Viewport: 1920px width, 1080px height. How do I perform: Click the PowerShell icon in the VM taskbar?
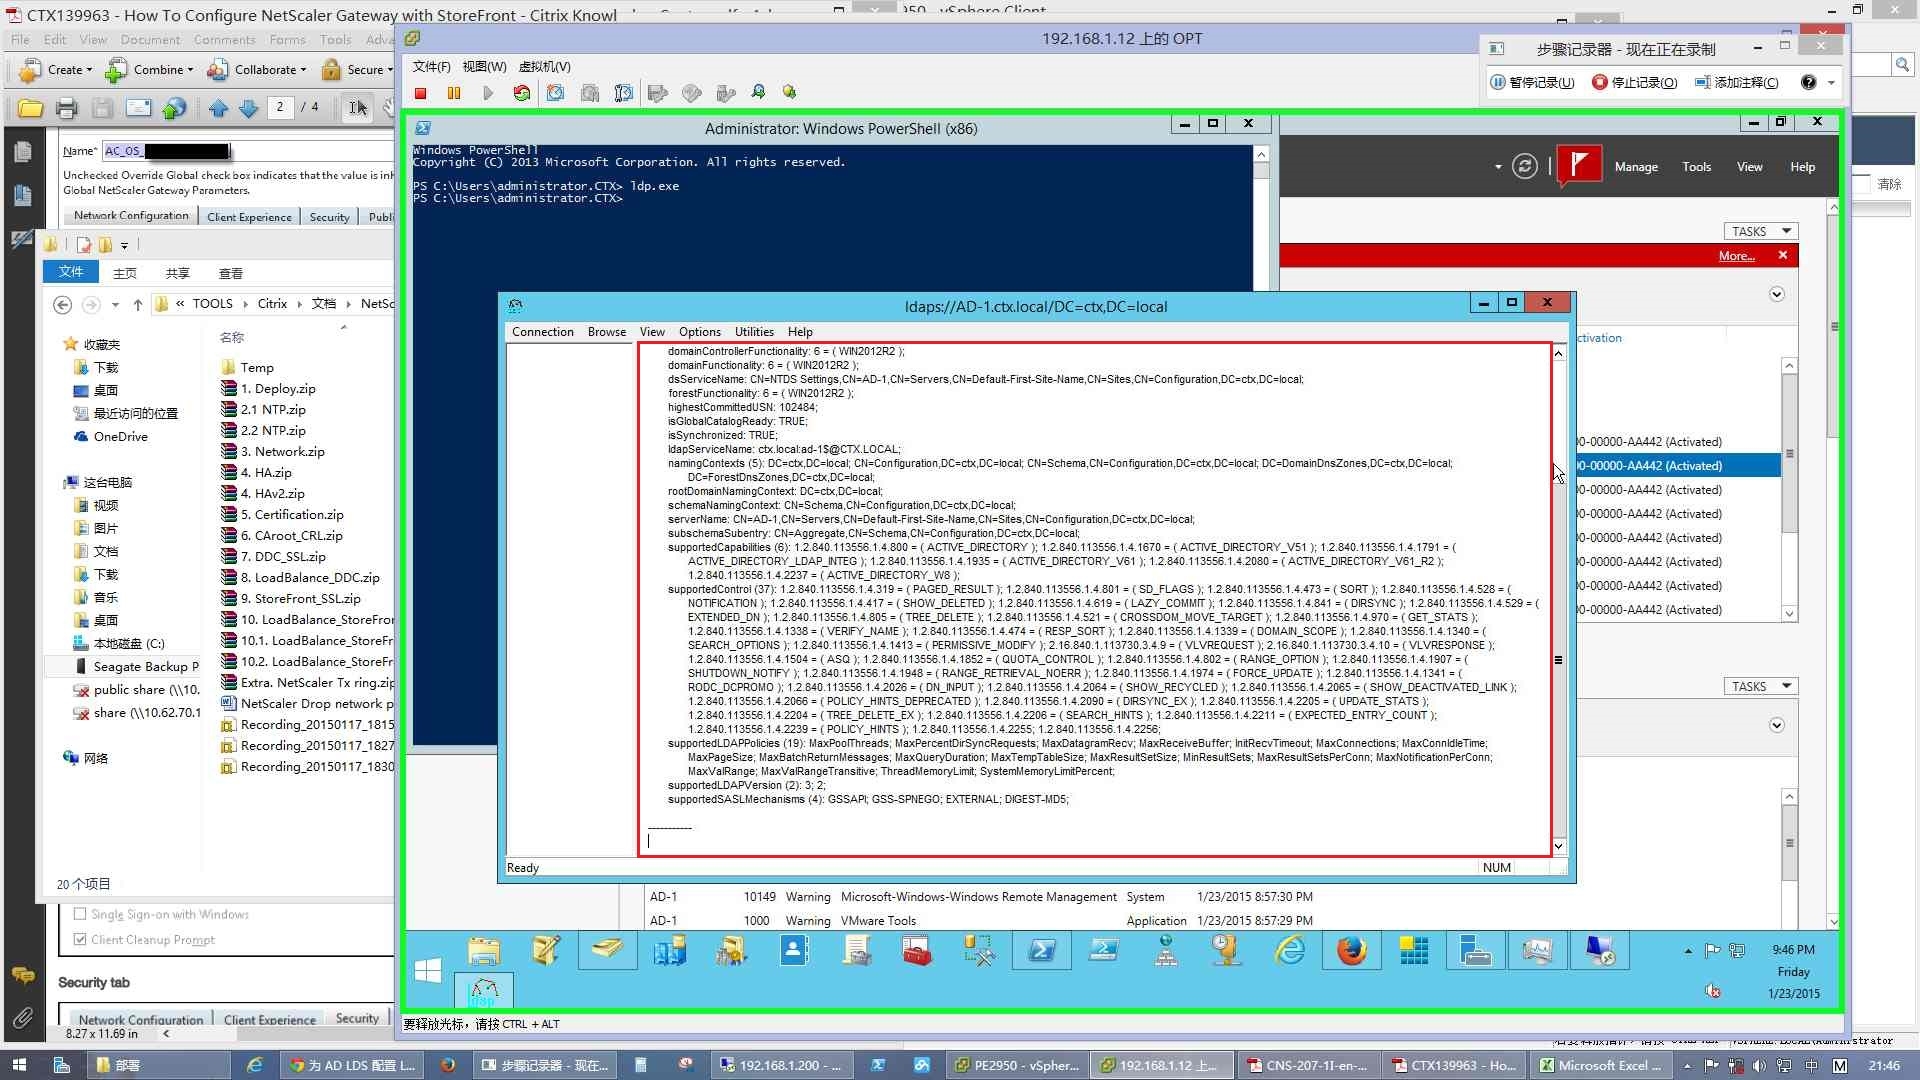click(1042, 951)
